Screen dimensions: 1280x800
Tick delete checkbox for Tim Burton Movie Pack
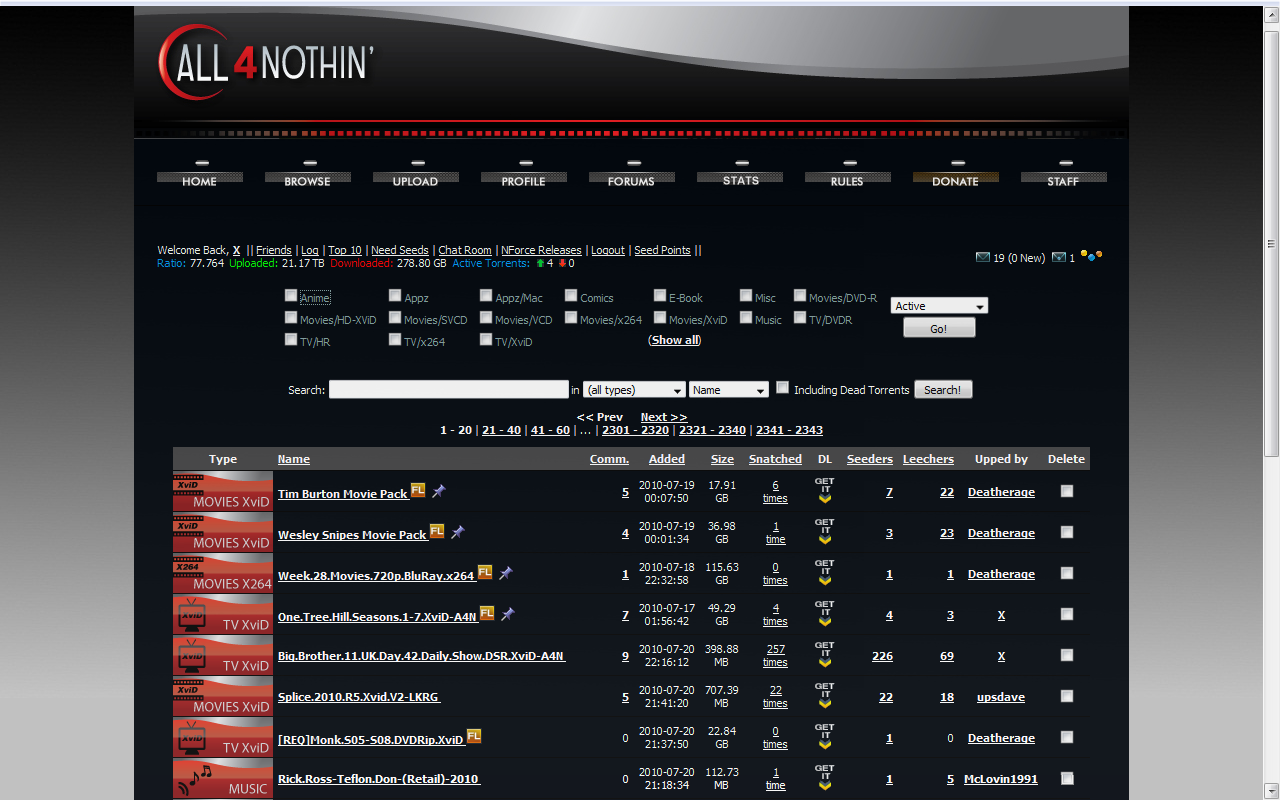click(x=1067, y=491)
